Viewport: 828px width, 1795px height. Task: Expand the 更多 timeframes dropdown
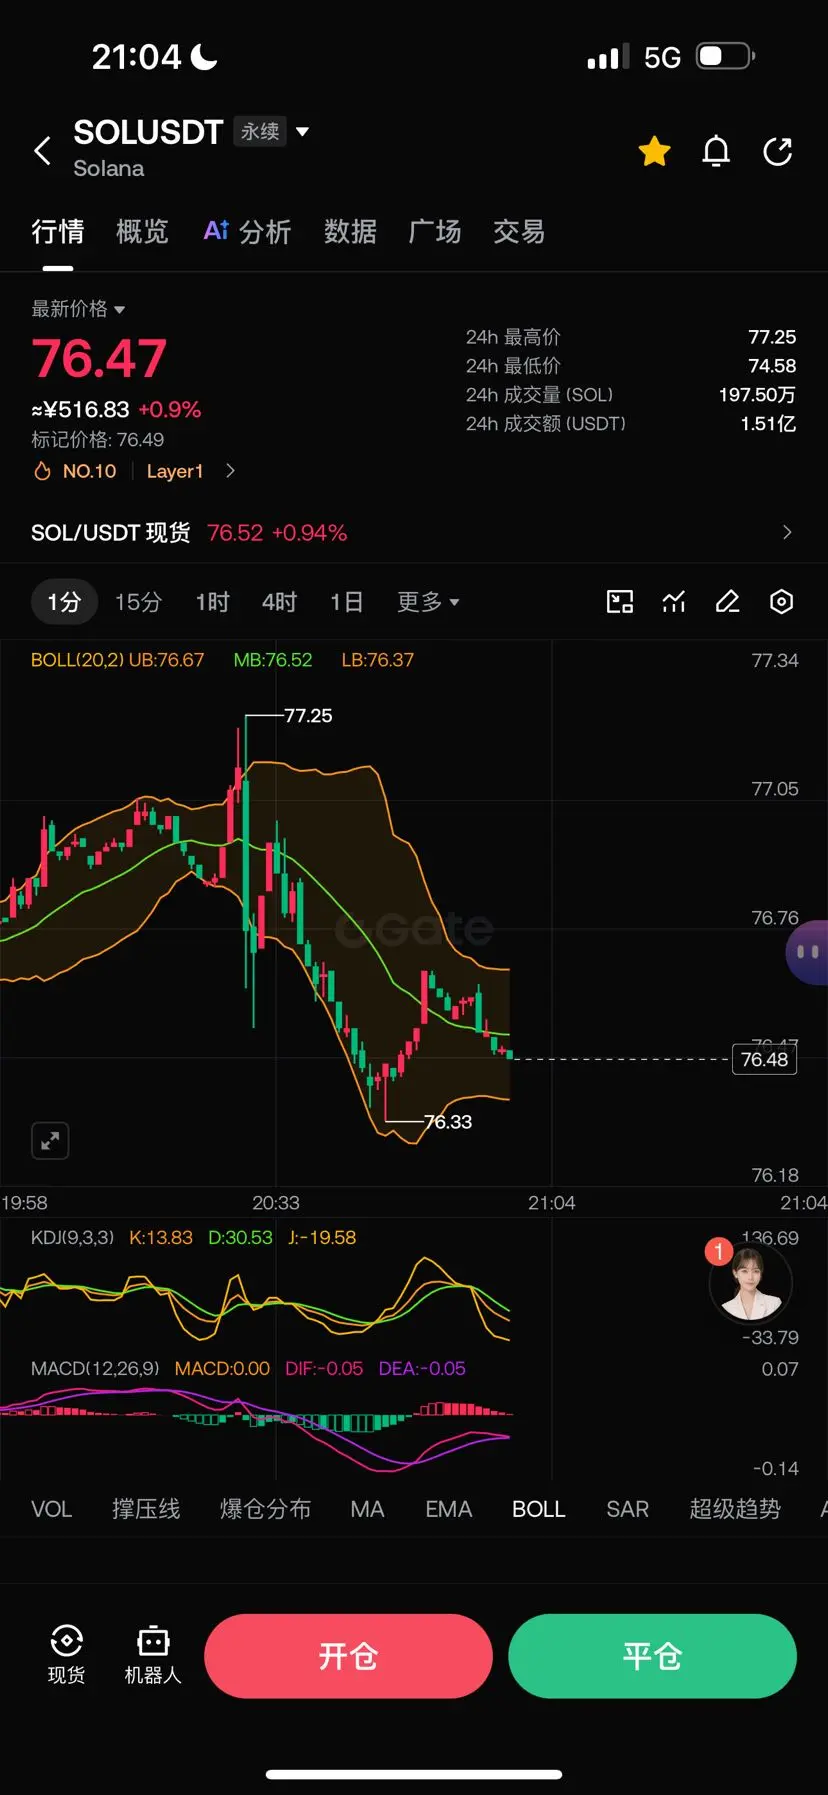(x=428, y=602)
